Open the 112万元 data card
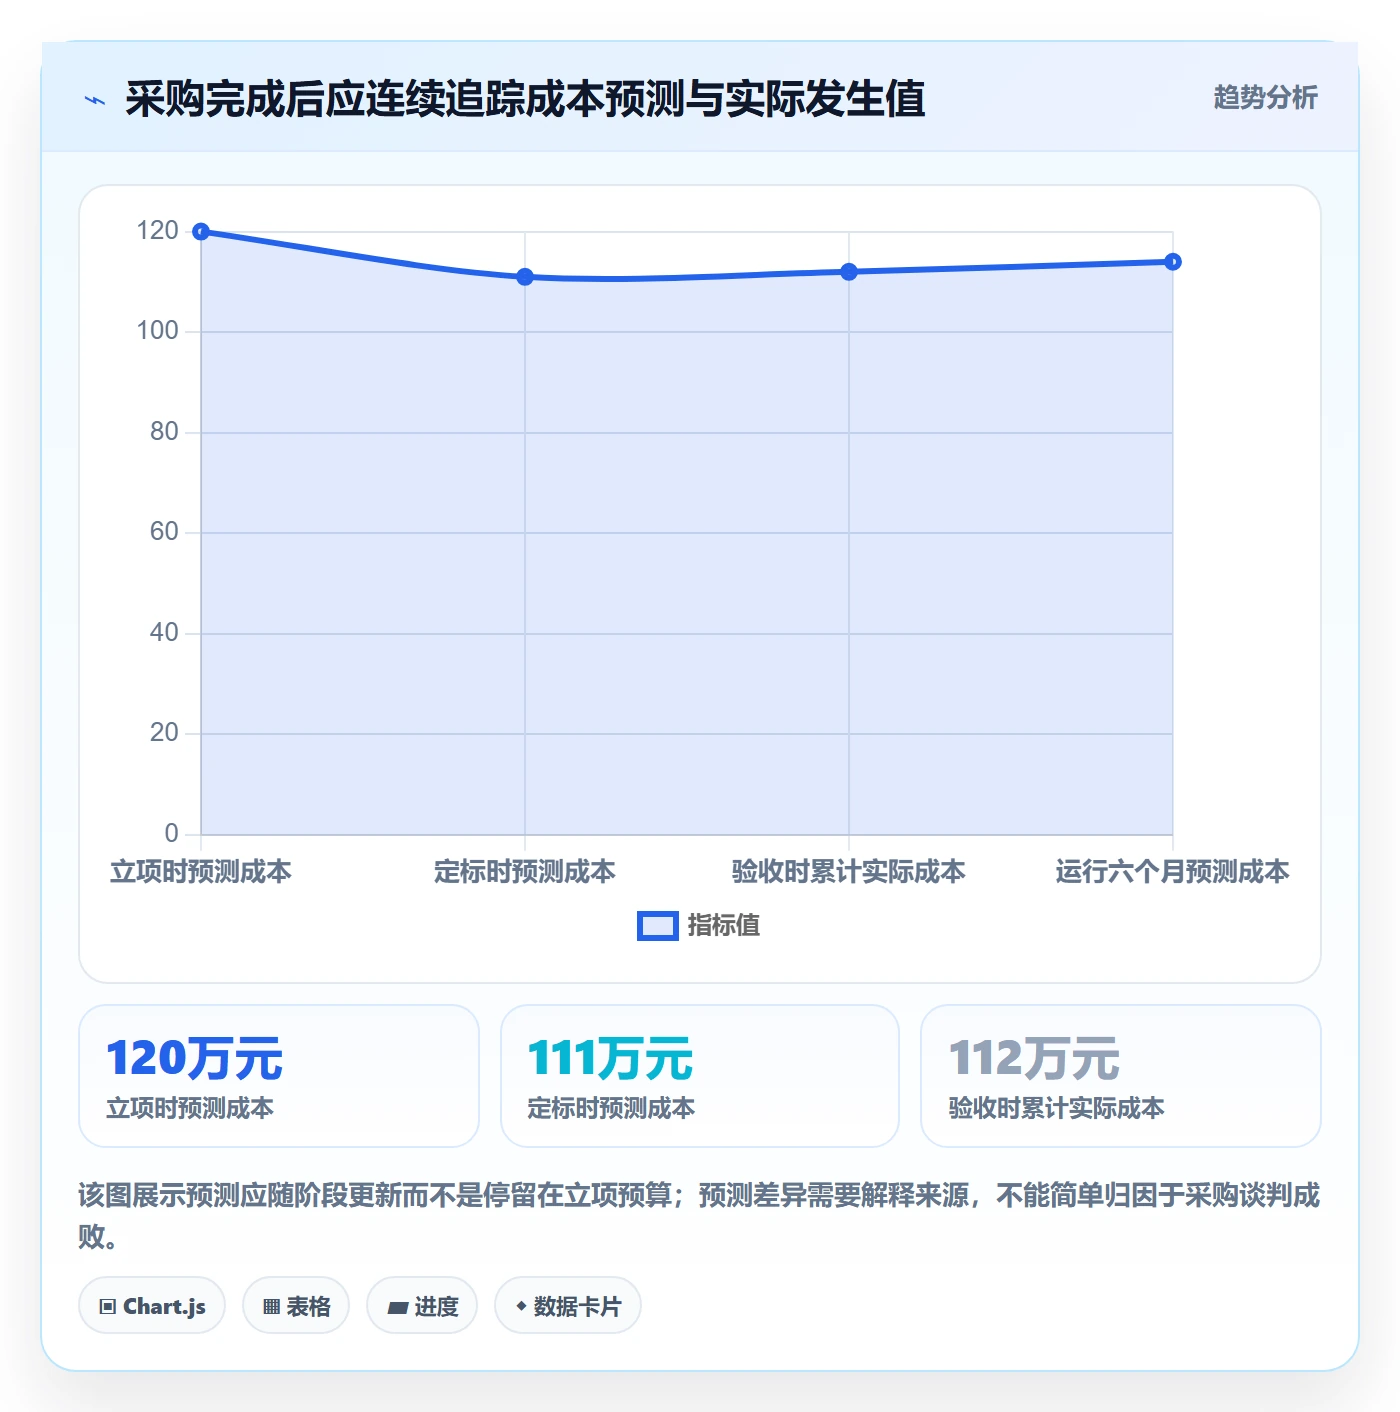The height and width of the screenshot is (1412, 1400). coord(1121,1076)
